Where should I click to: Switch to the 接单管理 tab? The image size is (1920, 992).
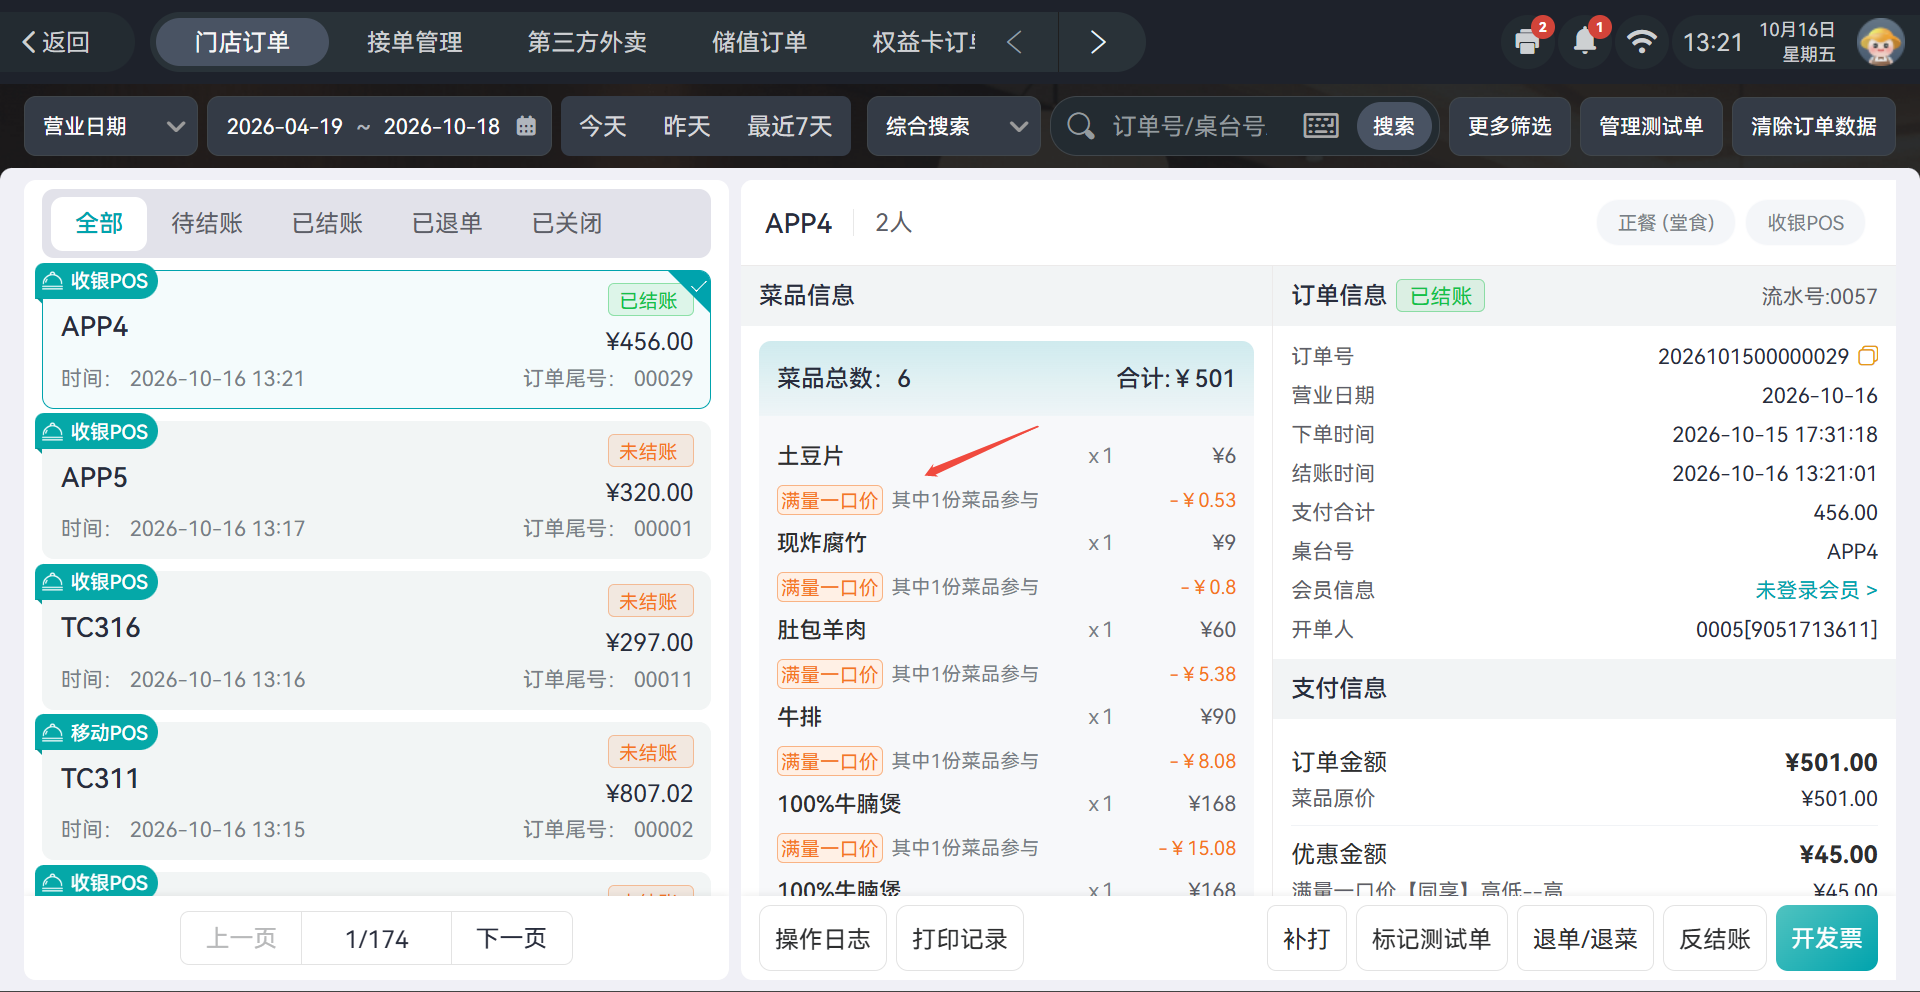click(414, 42)
